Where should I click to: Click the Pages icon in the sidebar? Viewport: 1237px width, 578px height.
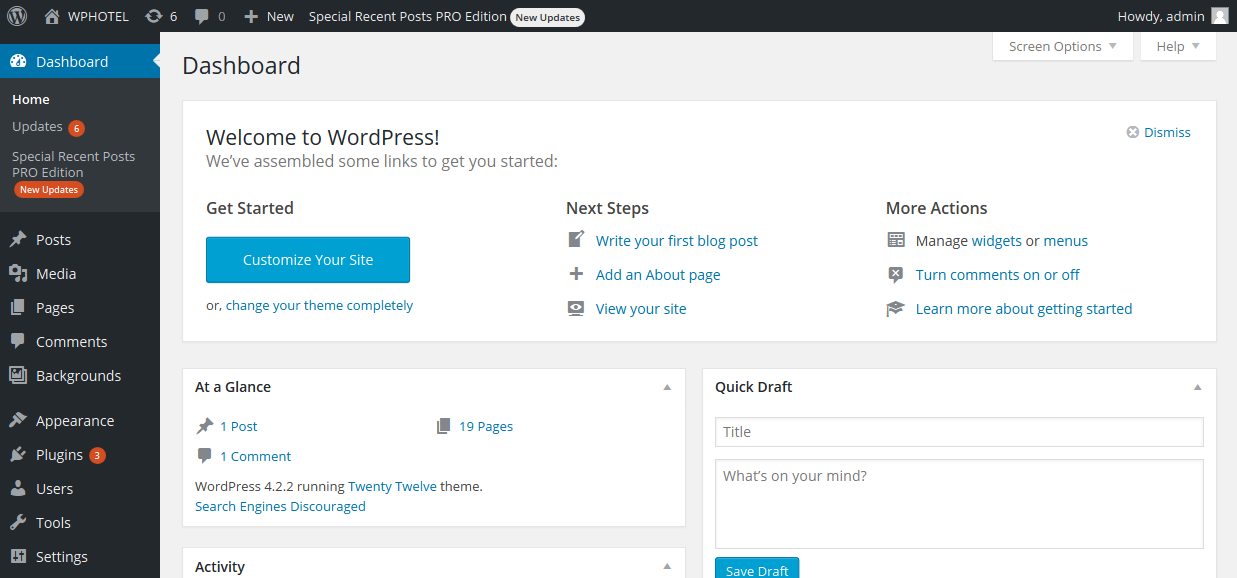point(18,308)
